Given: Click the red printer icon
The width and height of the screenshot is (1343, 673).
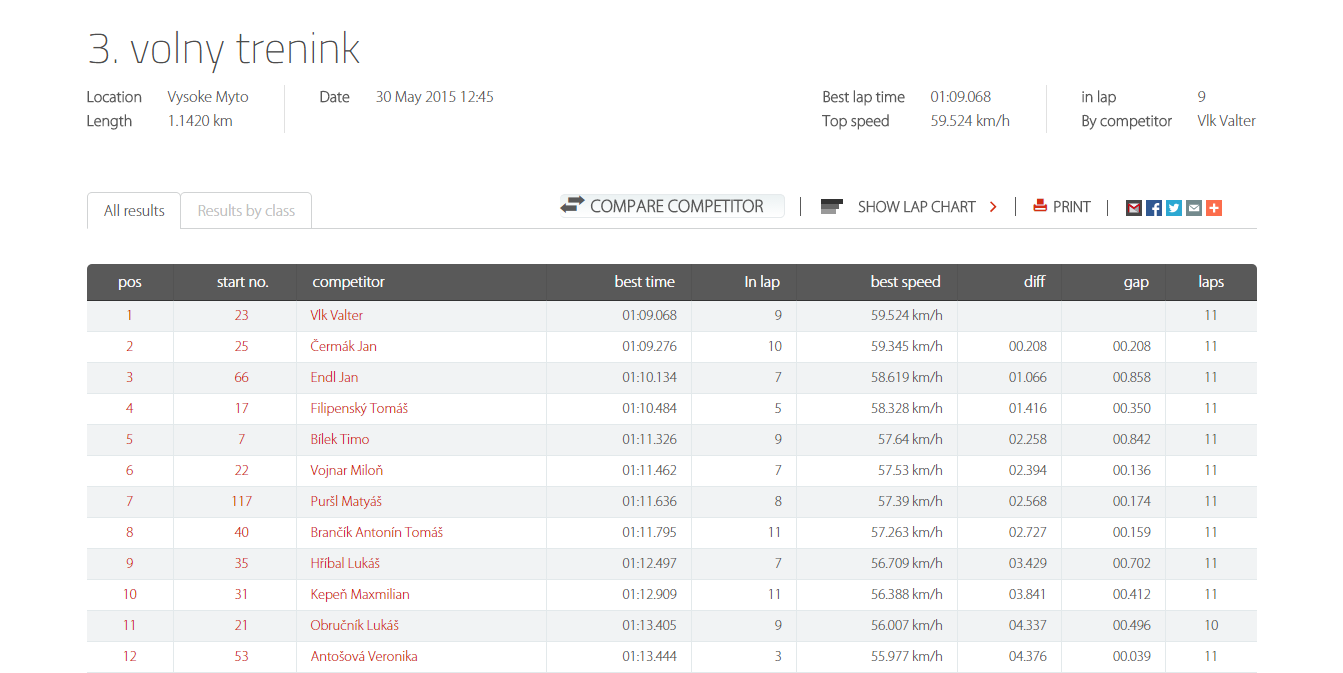Looking at the screenshot, I should pos(1040,206).
